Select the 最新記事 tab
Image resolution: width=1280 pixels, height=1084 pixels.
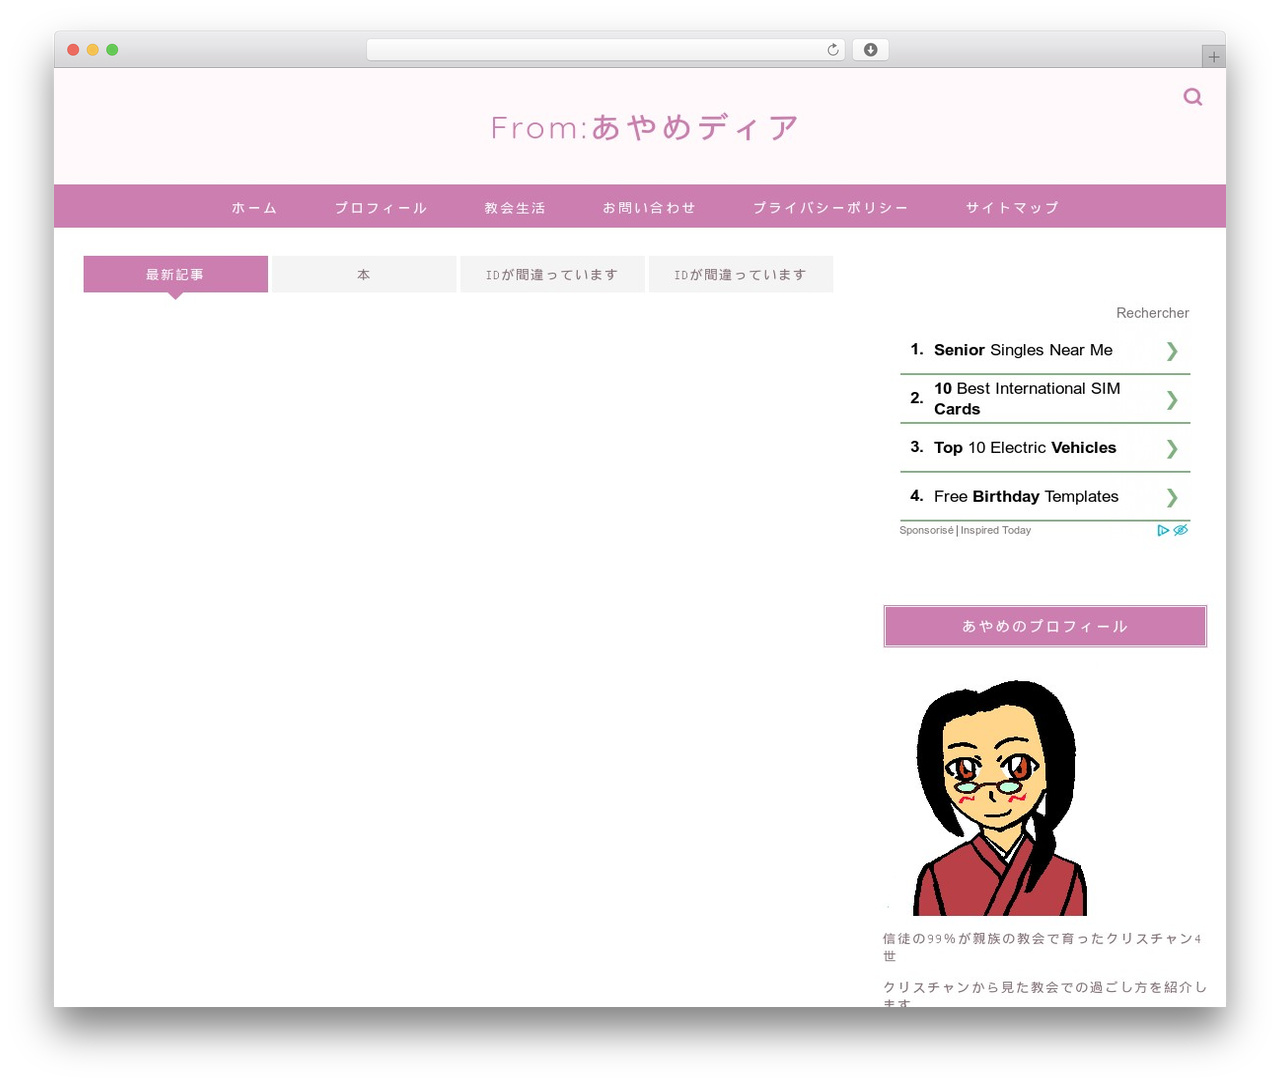[x=175, y=274]
